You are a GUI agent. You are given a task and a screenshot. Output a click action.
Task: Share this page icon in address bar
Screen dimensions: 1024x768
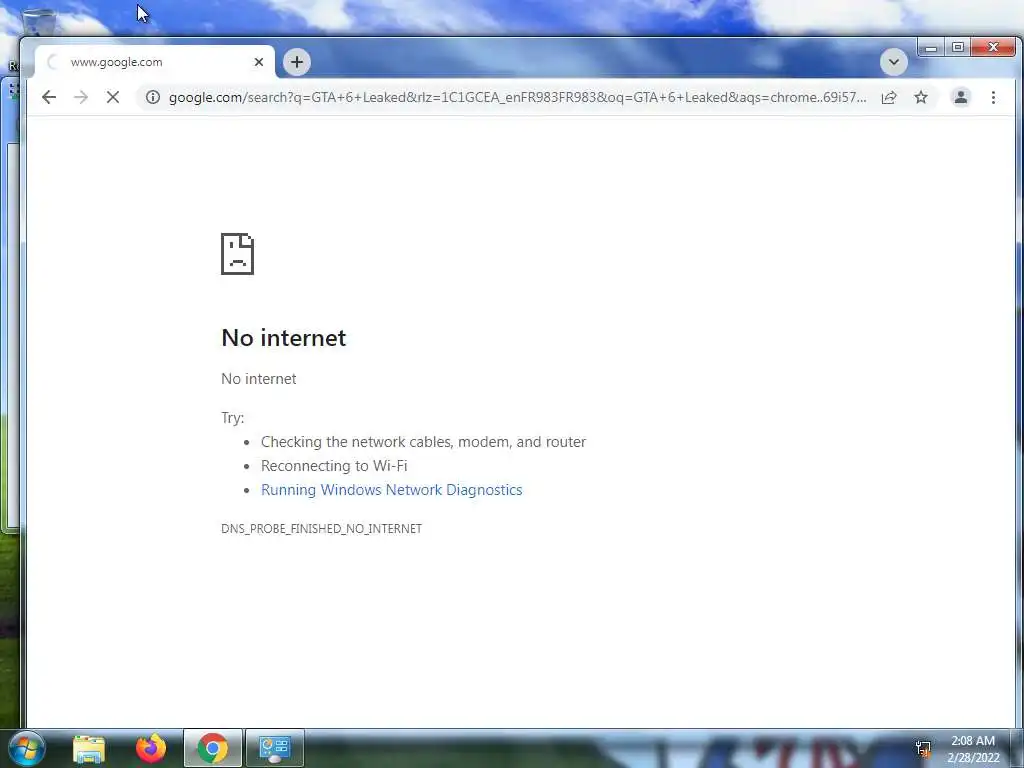point(889,97)
